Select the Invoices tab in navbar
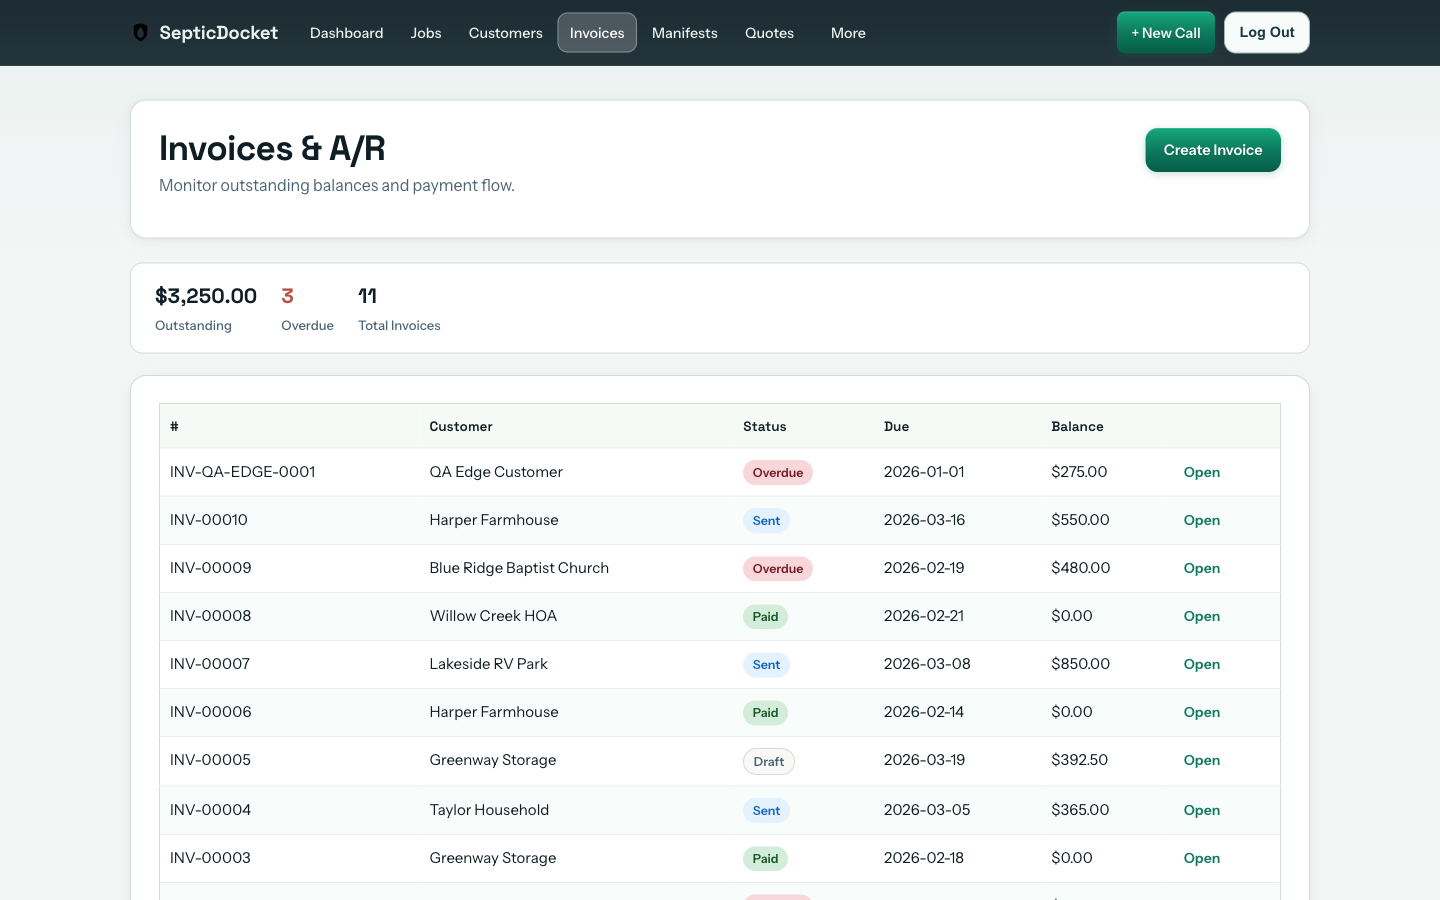1440x900 pixels. click(x=597, y=33)
